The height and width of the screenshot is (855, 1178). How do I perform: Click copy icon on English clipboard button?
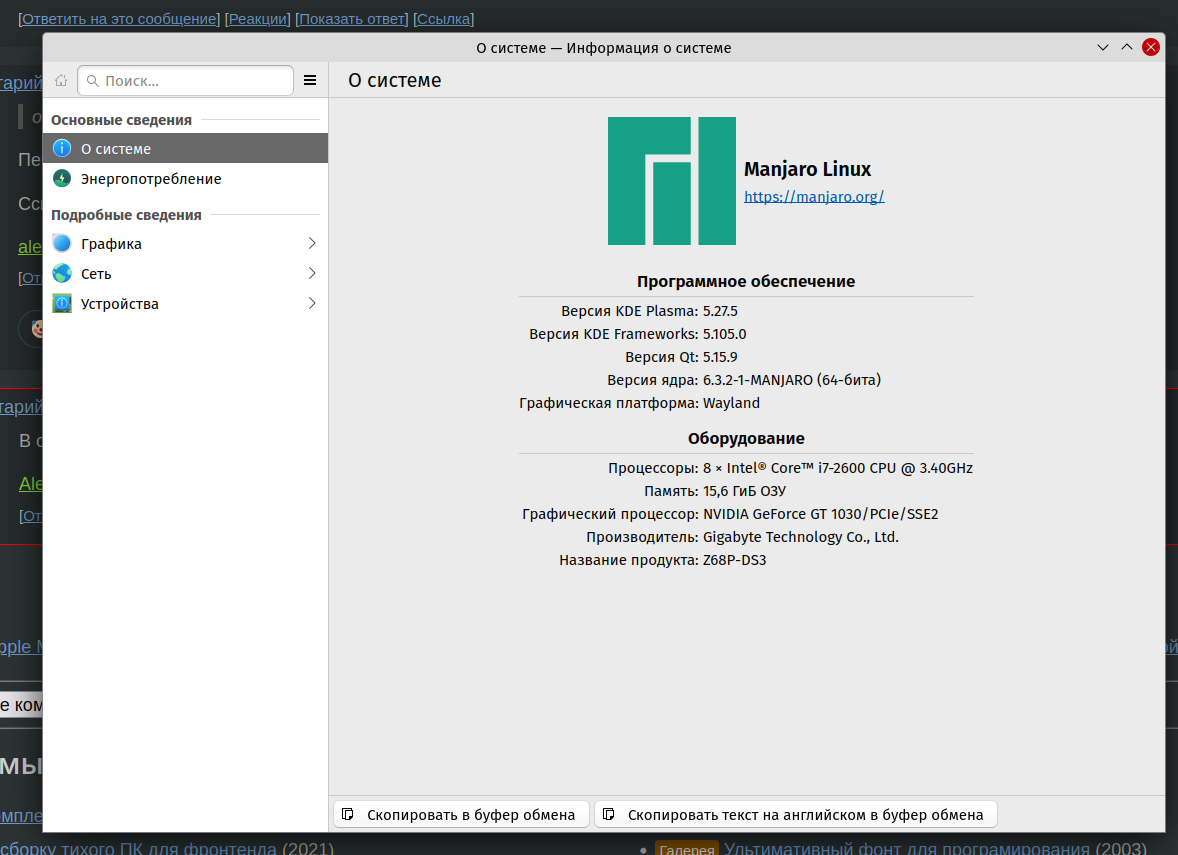coord(609,814)
